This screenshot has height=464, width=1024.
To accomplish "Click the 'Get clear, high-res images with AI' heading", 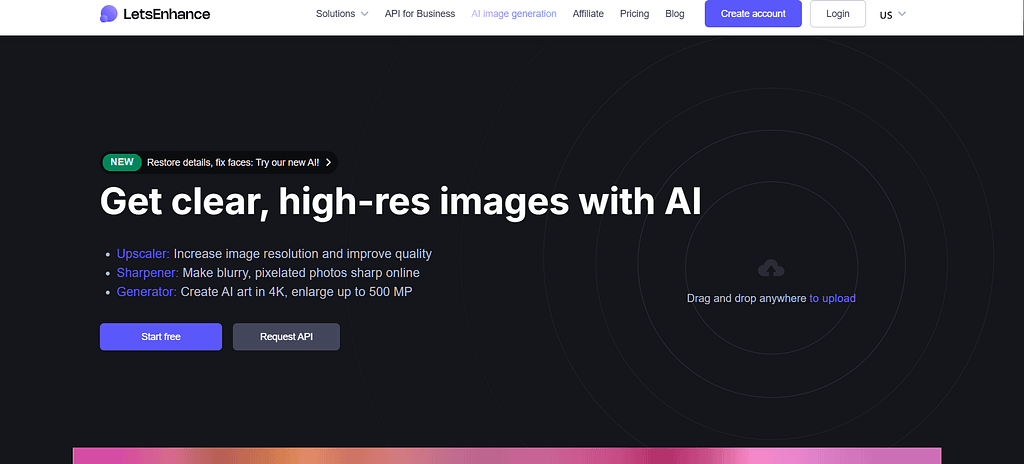I will (x=400, y=201).
